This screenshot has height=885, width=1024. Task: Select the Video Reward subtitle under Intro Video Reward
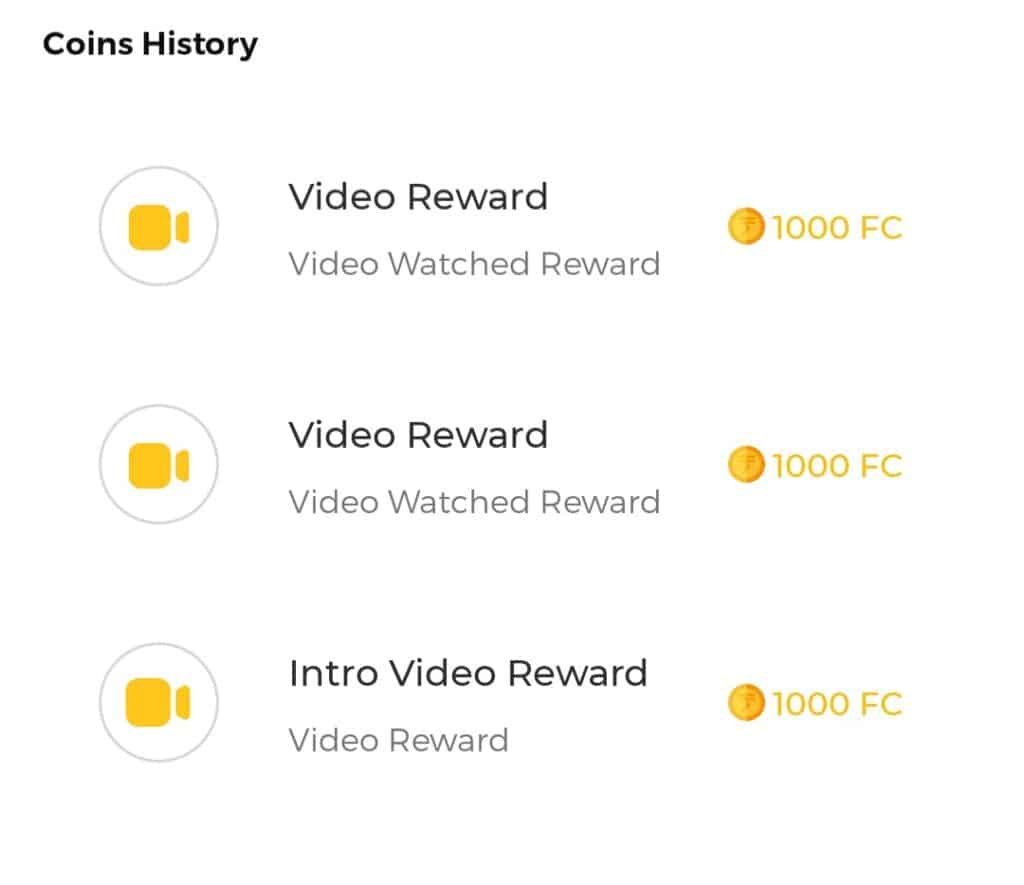[x=397, y=739]
